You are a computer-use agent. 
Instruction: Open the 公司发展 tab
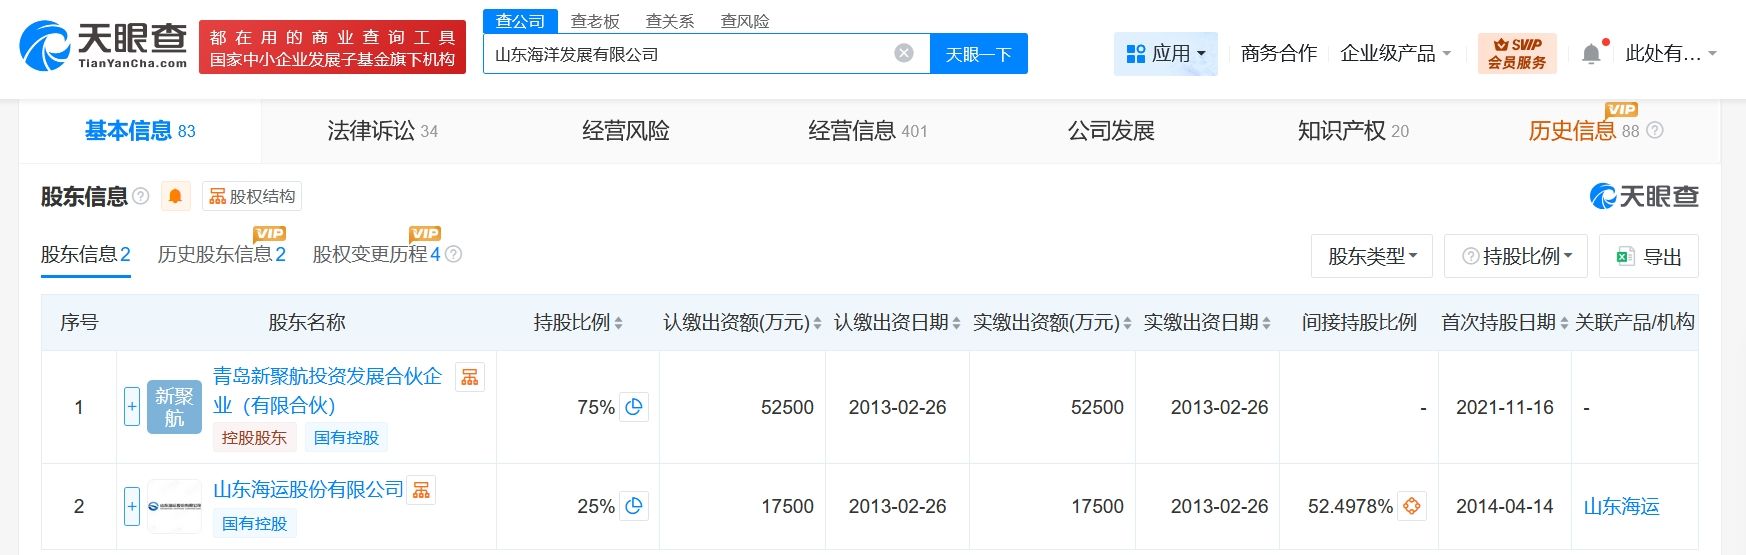pos(1111,131)
